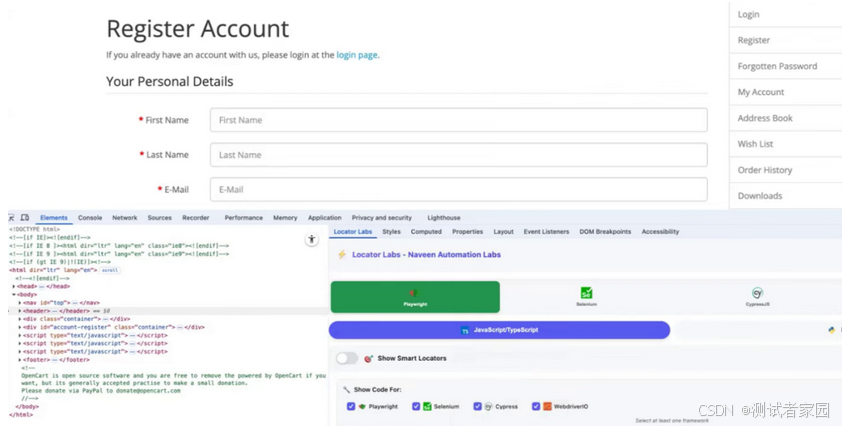842x426 pixels.
Task: Click the scroll badge on the html node
Action: pos(110,270)
